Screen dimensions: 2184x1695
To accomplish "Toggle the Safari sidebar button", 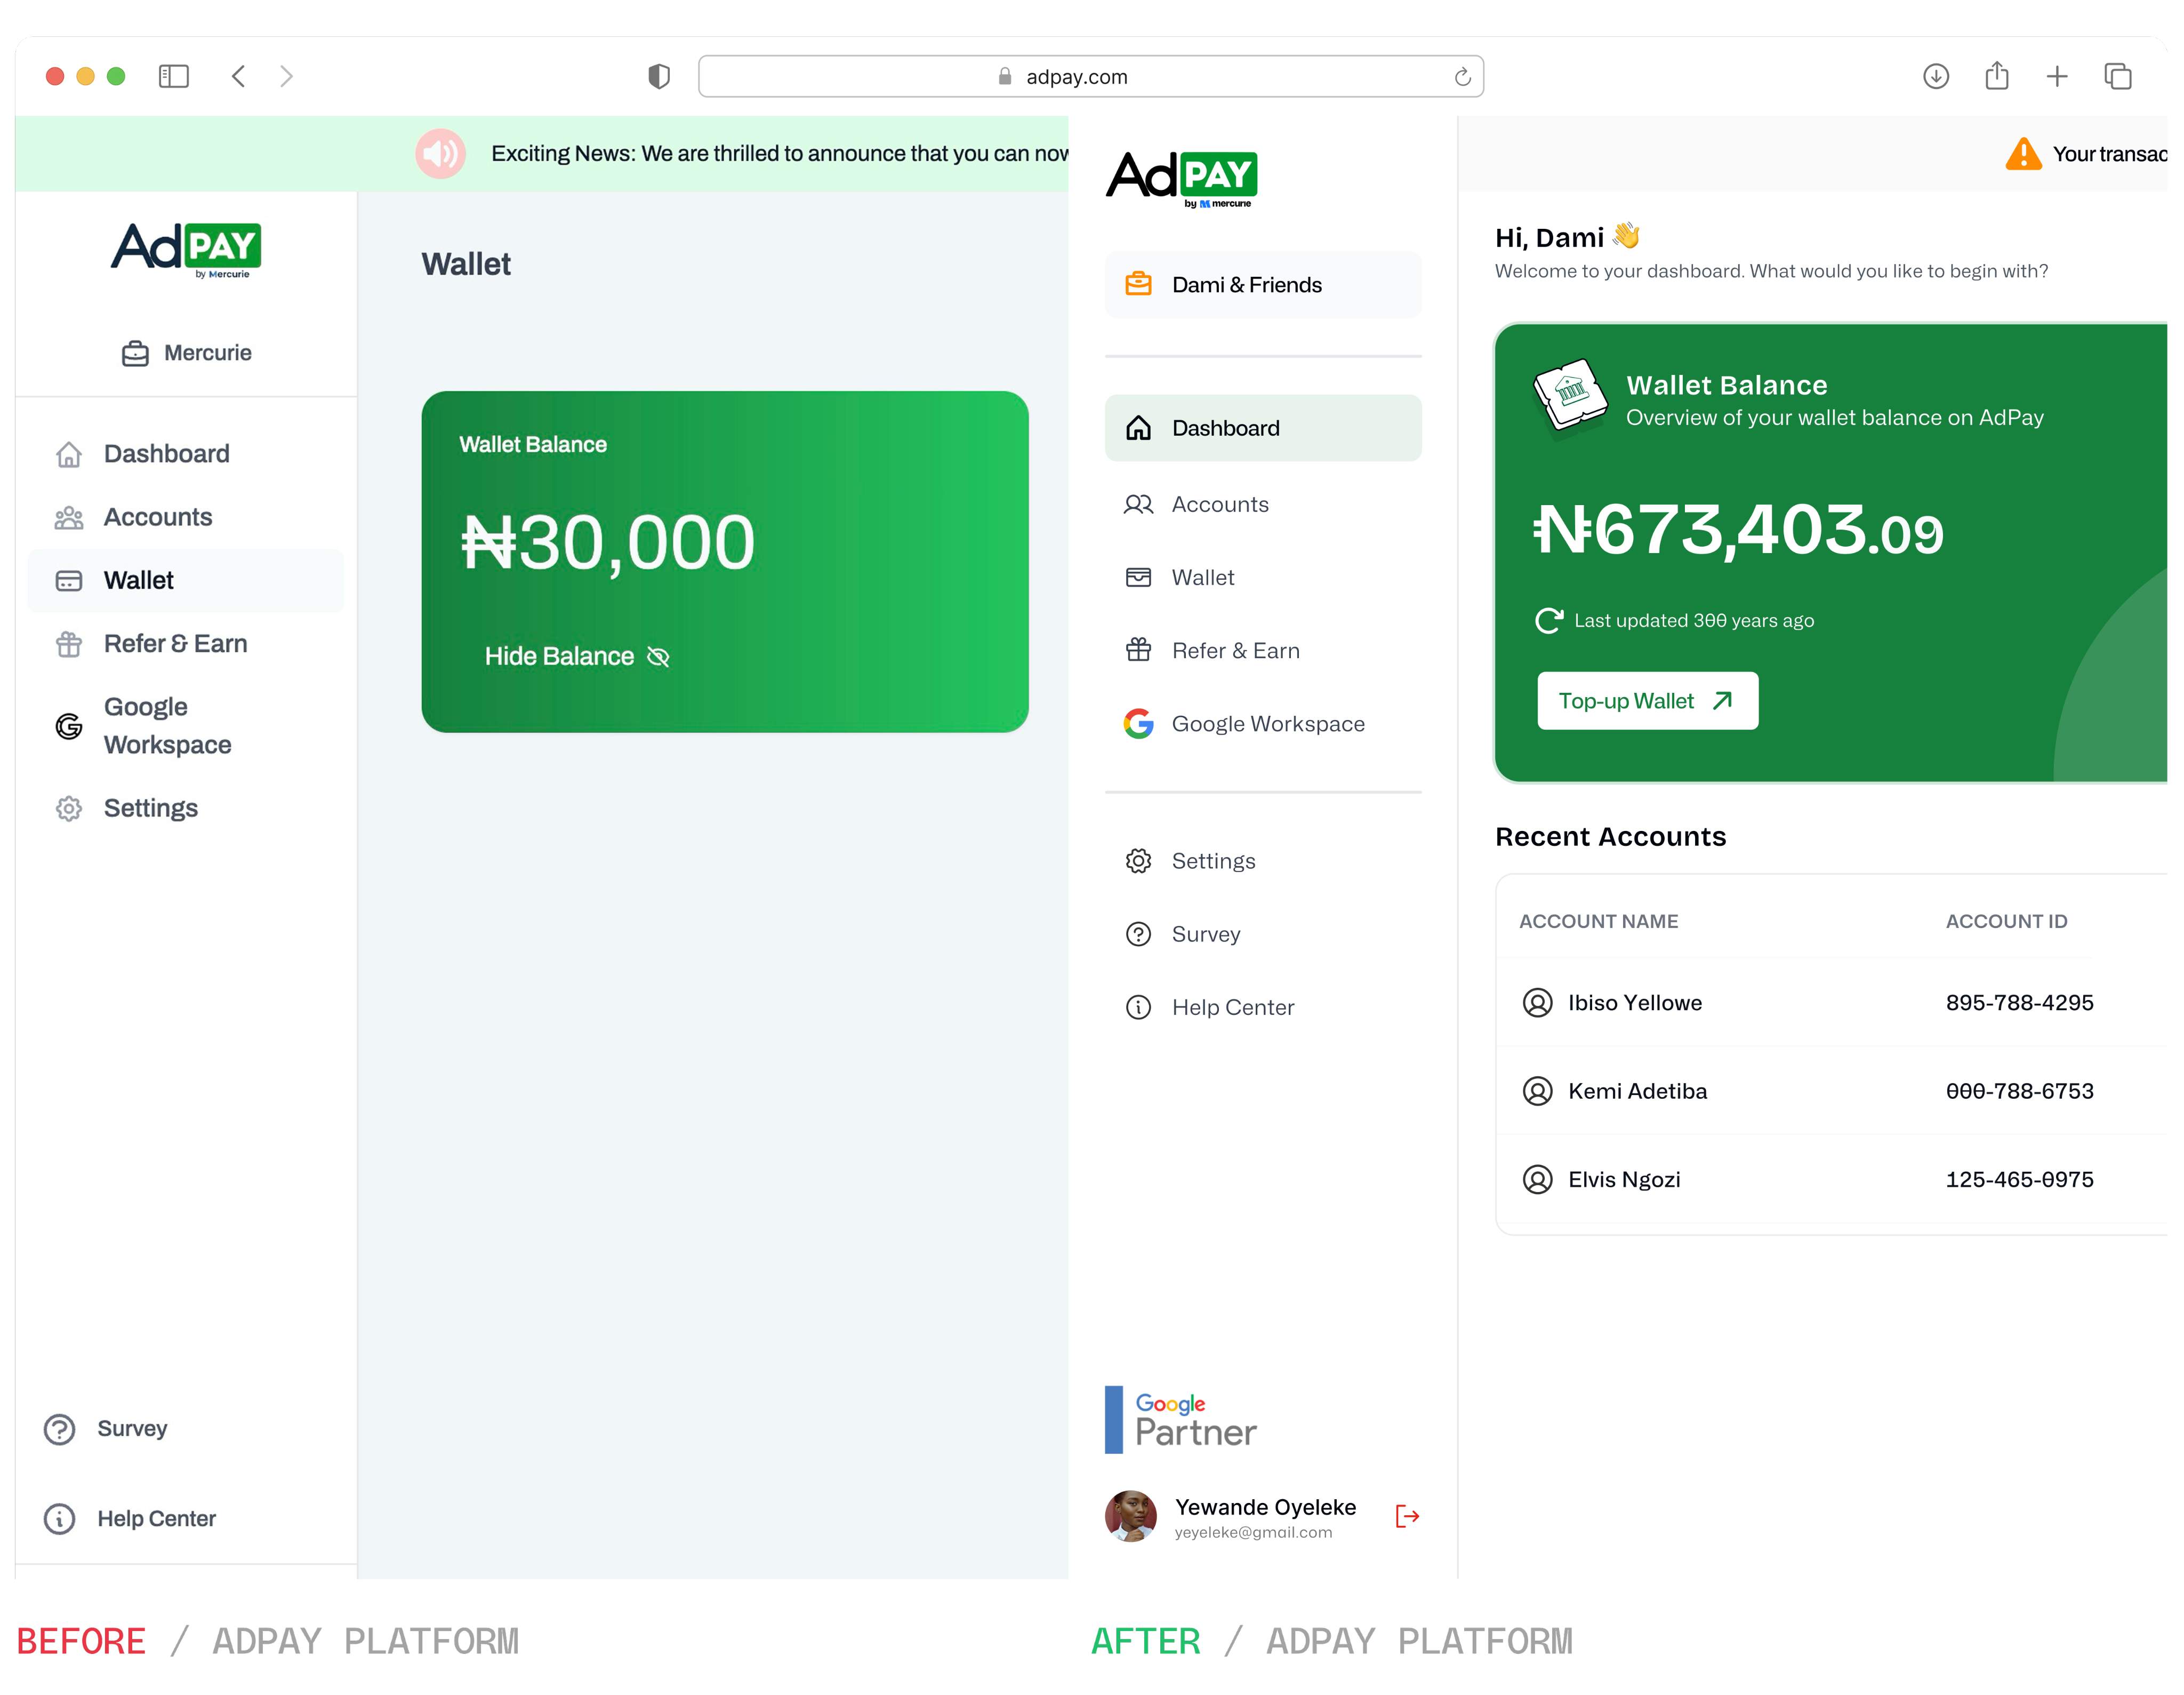I will [x=173, y=76].
